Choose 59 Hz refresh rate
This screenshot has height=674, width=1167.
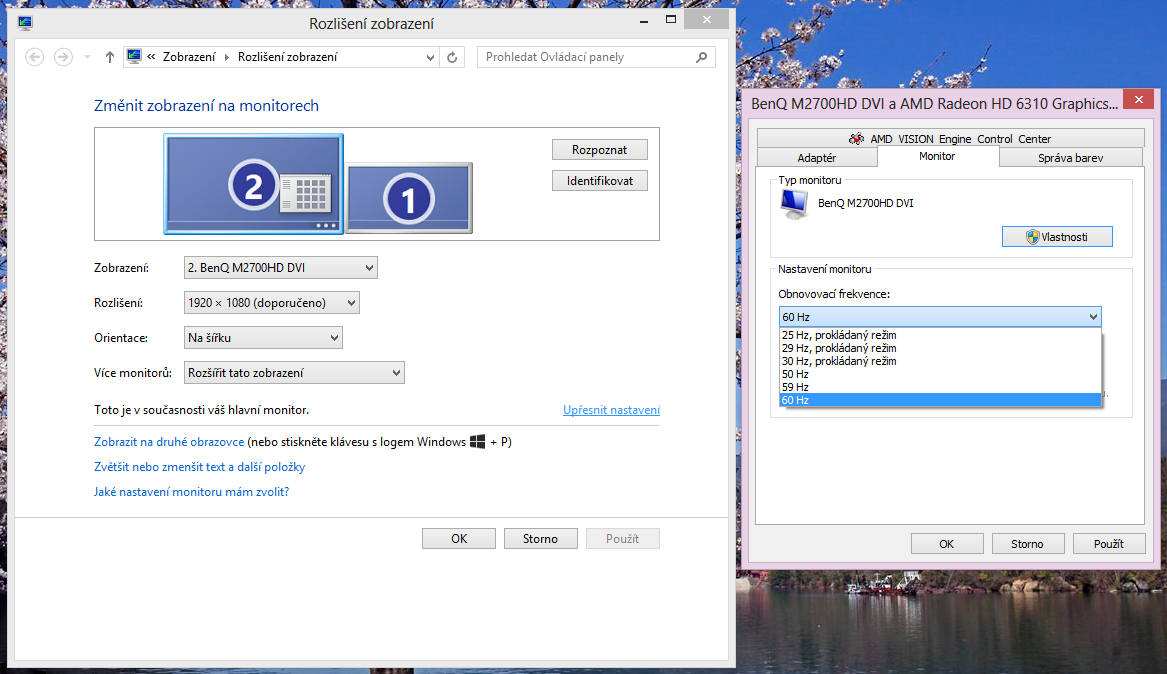pos(940,387)
